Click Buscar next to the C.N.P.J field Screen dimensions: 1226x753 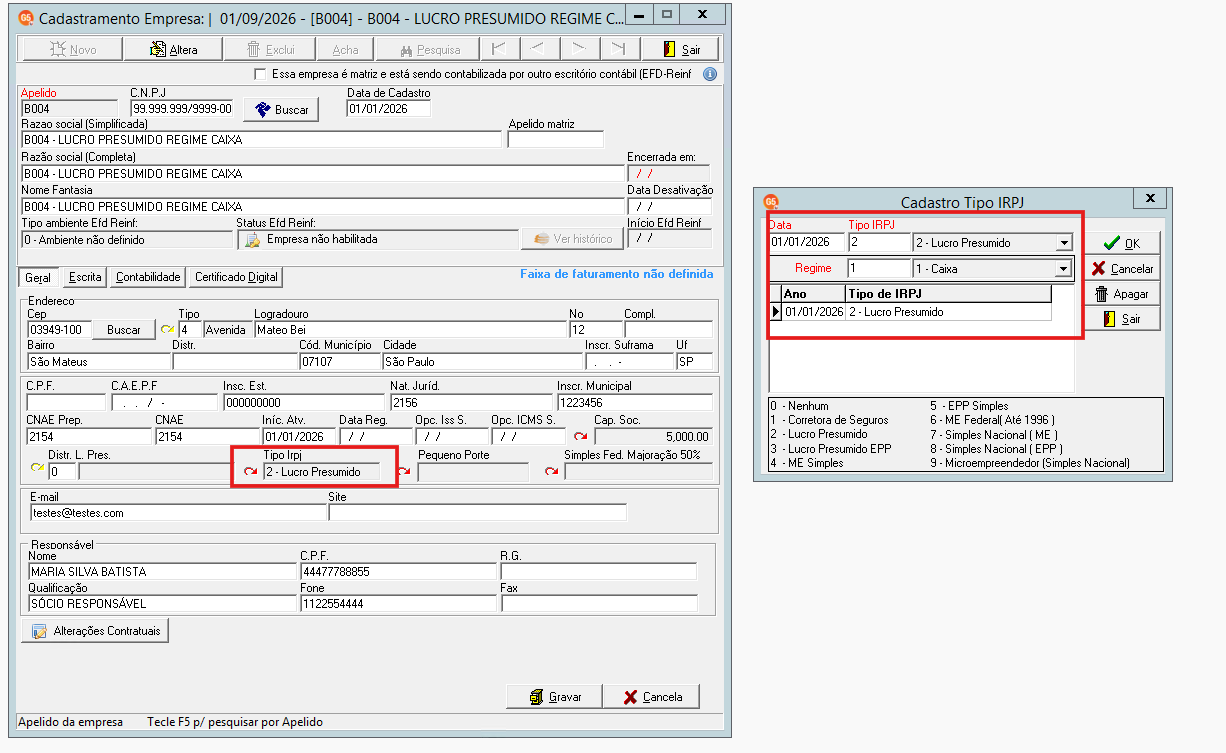[x=282, y=110]
